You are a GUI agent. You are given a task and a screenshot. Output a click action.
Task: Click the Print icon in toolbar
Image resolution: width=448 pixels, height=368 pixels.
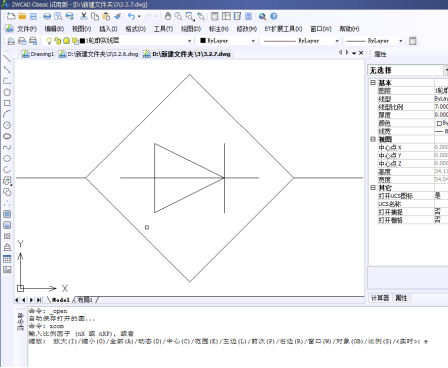47,16
